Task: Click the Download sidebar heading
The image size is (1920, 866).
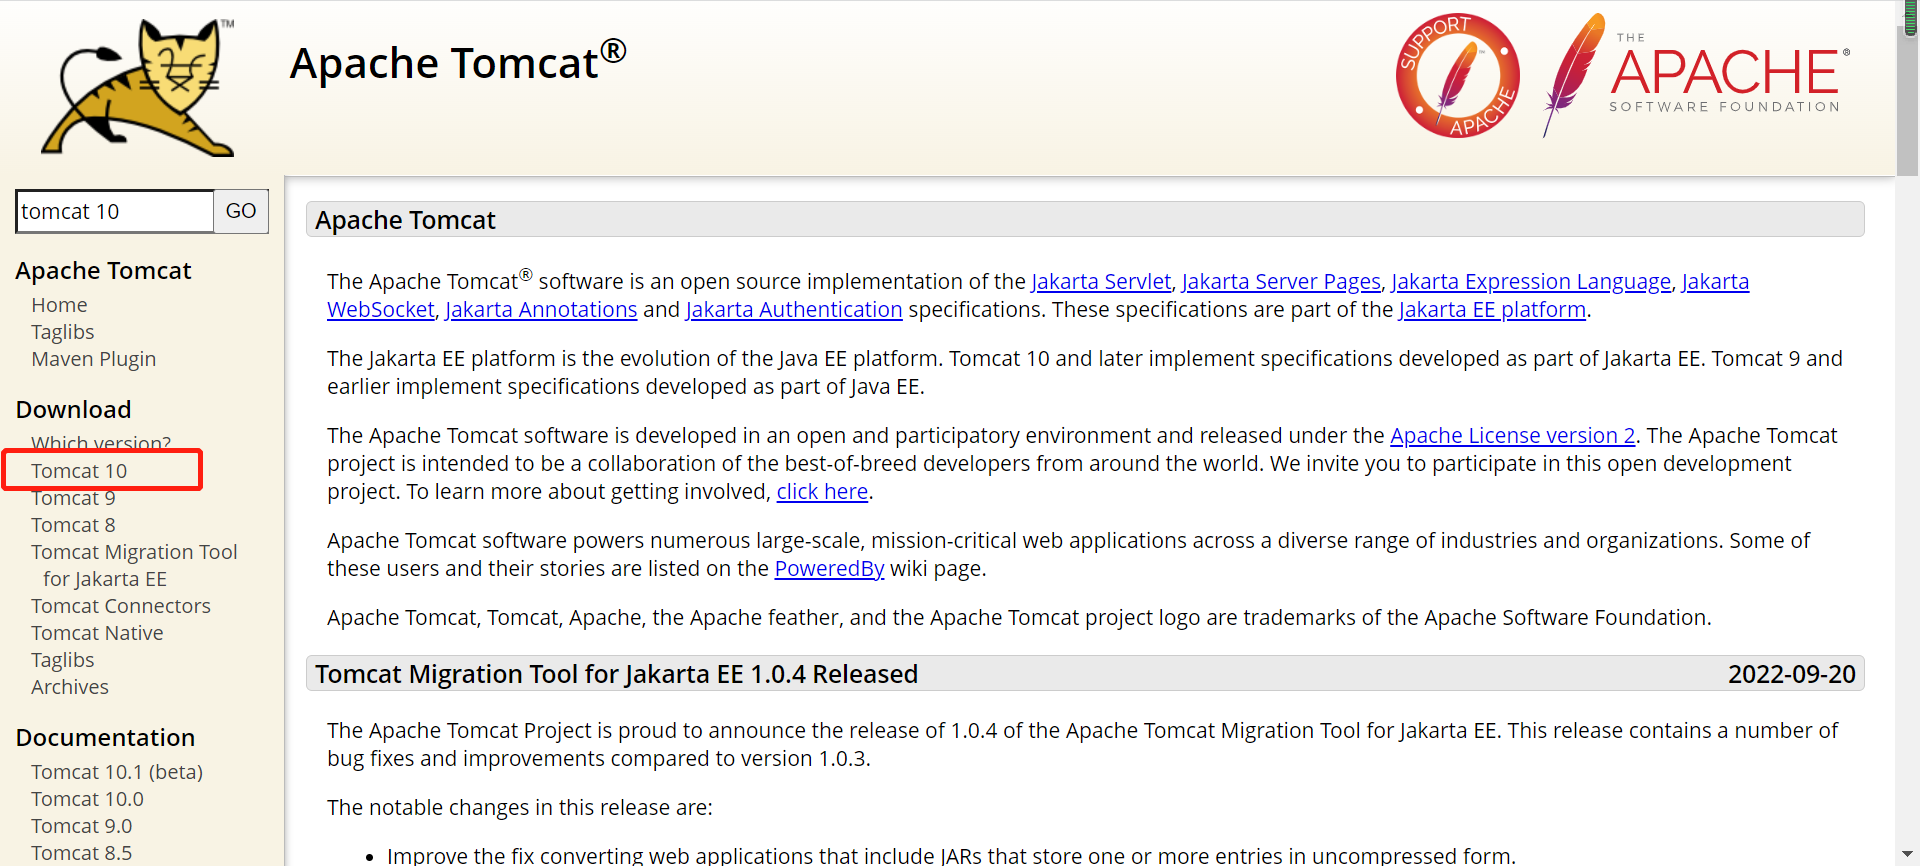Action: coord(73,409)
